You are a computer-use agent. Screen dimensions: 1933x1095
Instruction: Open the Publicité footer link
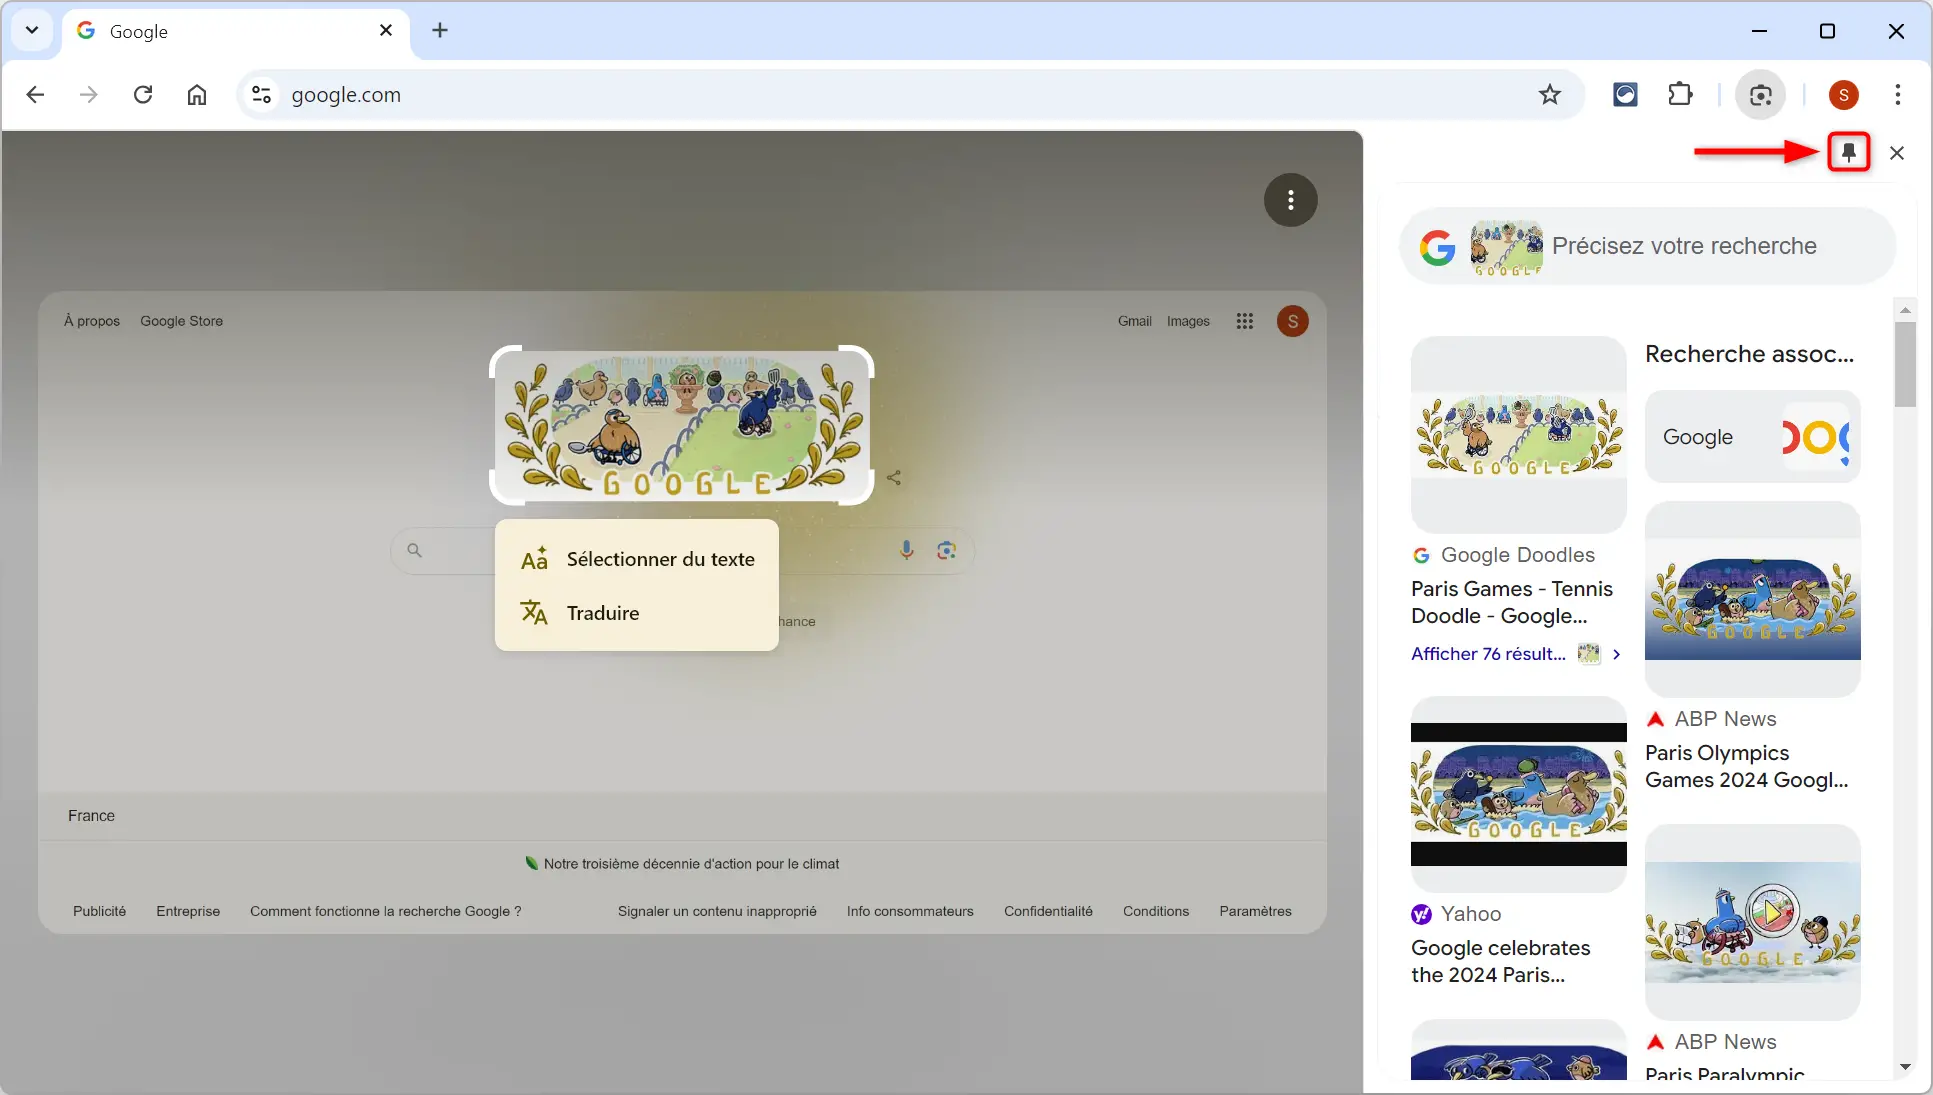(99, 911)
